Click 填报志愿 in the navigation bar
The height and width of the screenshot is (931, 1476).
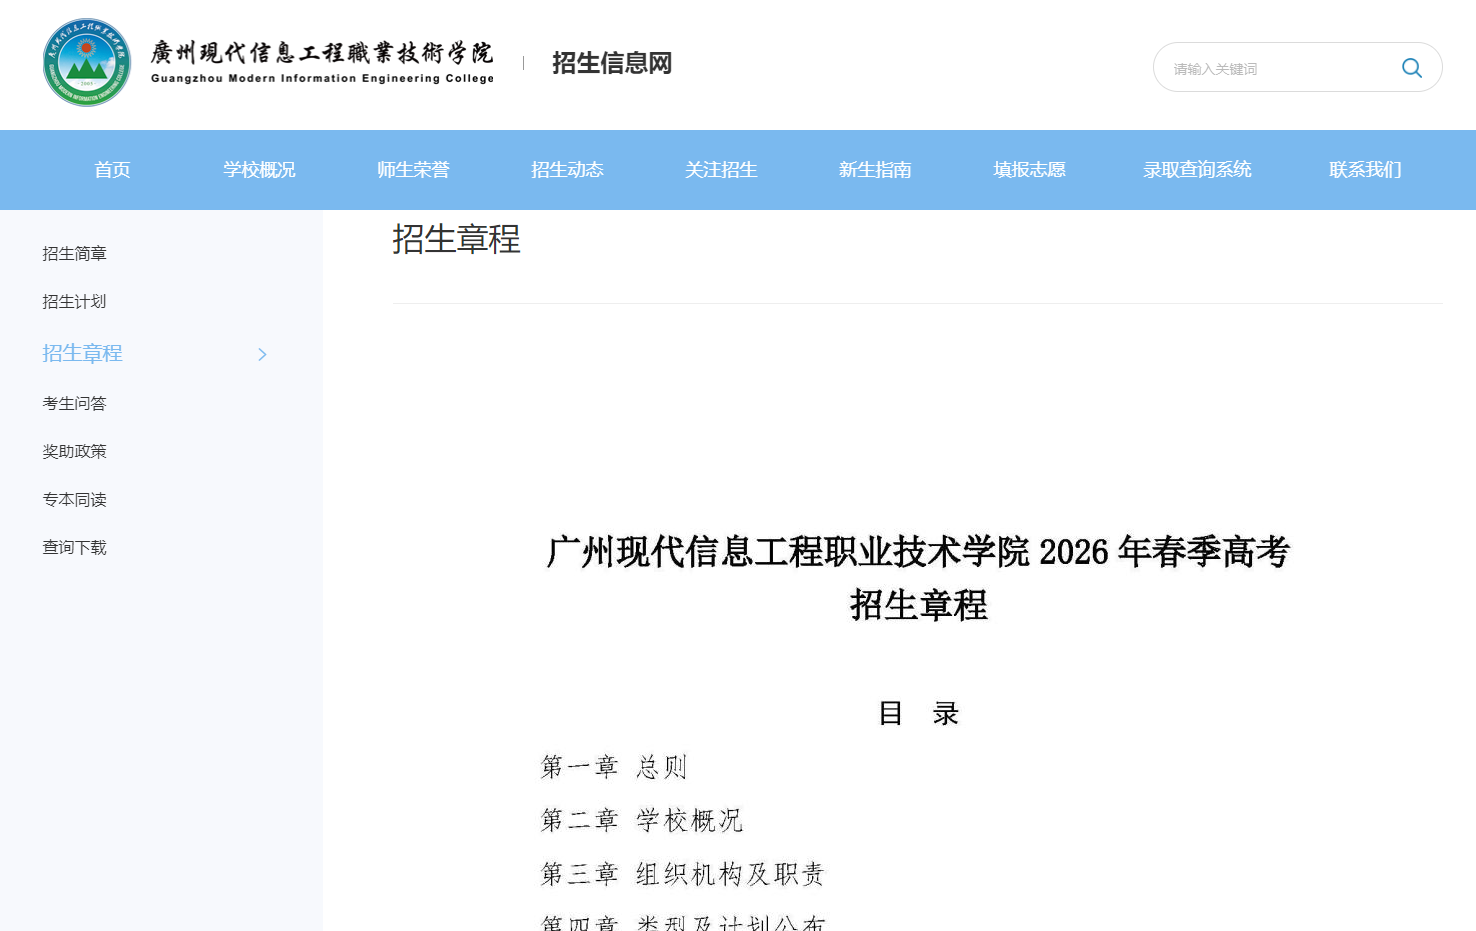[x=1029, y=169]
